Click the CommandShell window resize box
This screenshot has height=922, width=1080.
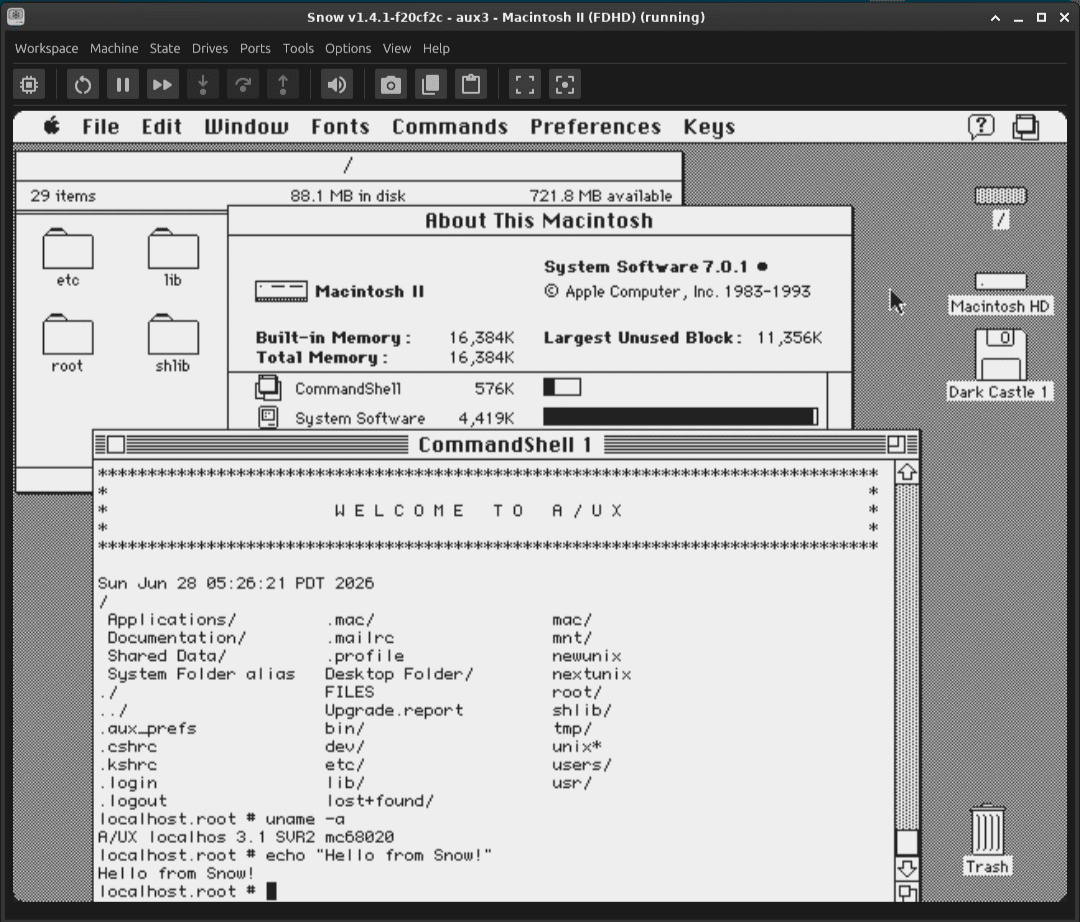pos(907,892)
